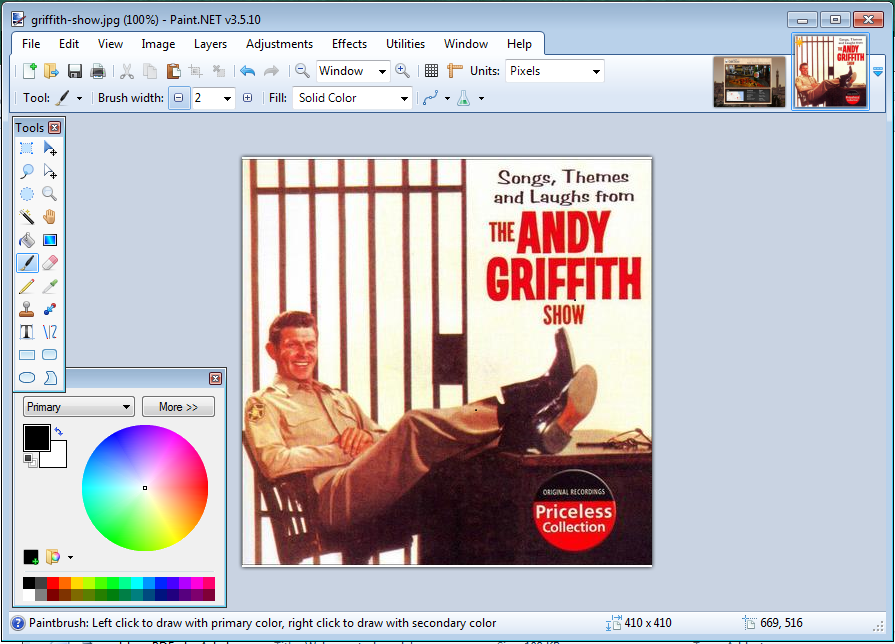The height and width of the screenshot is (644, 895).
Task: Select the Color Picker eyedropper tool
Action: (50, 286)
